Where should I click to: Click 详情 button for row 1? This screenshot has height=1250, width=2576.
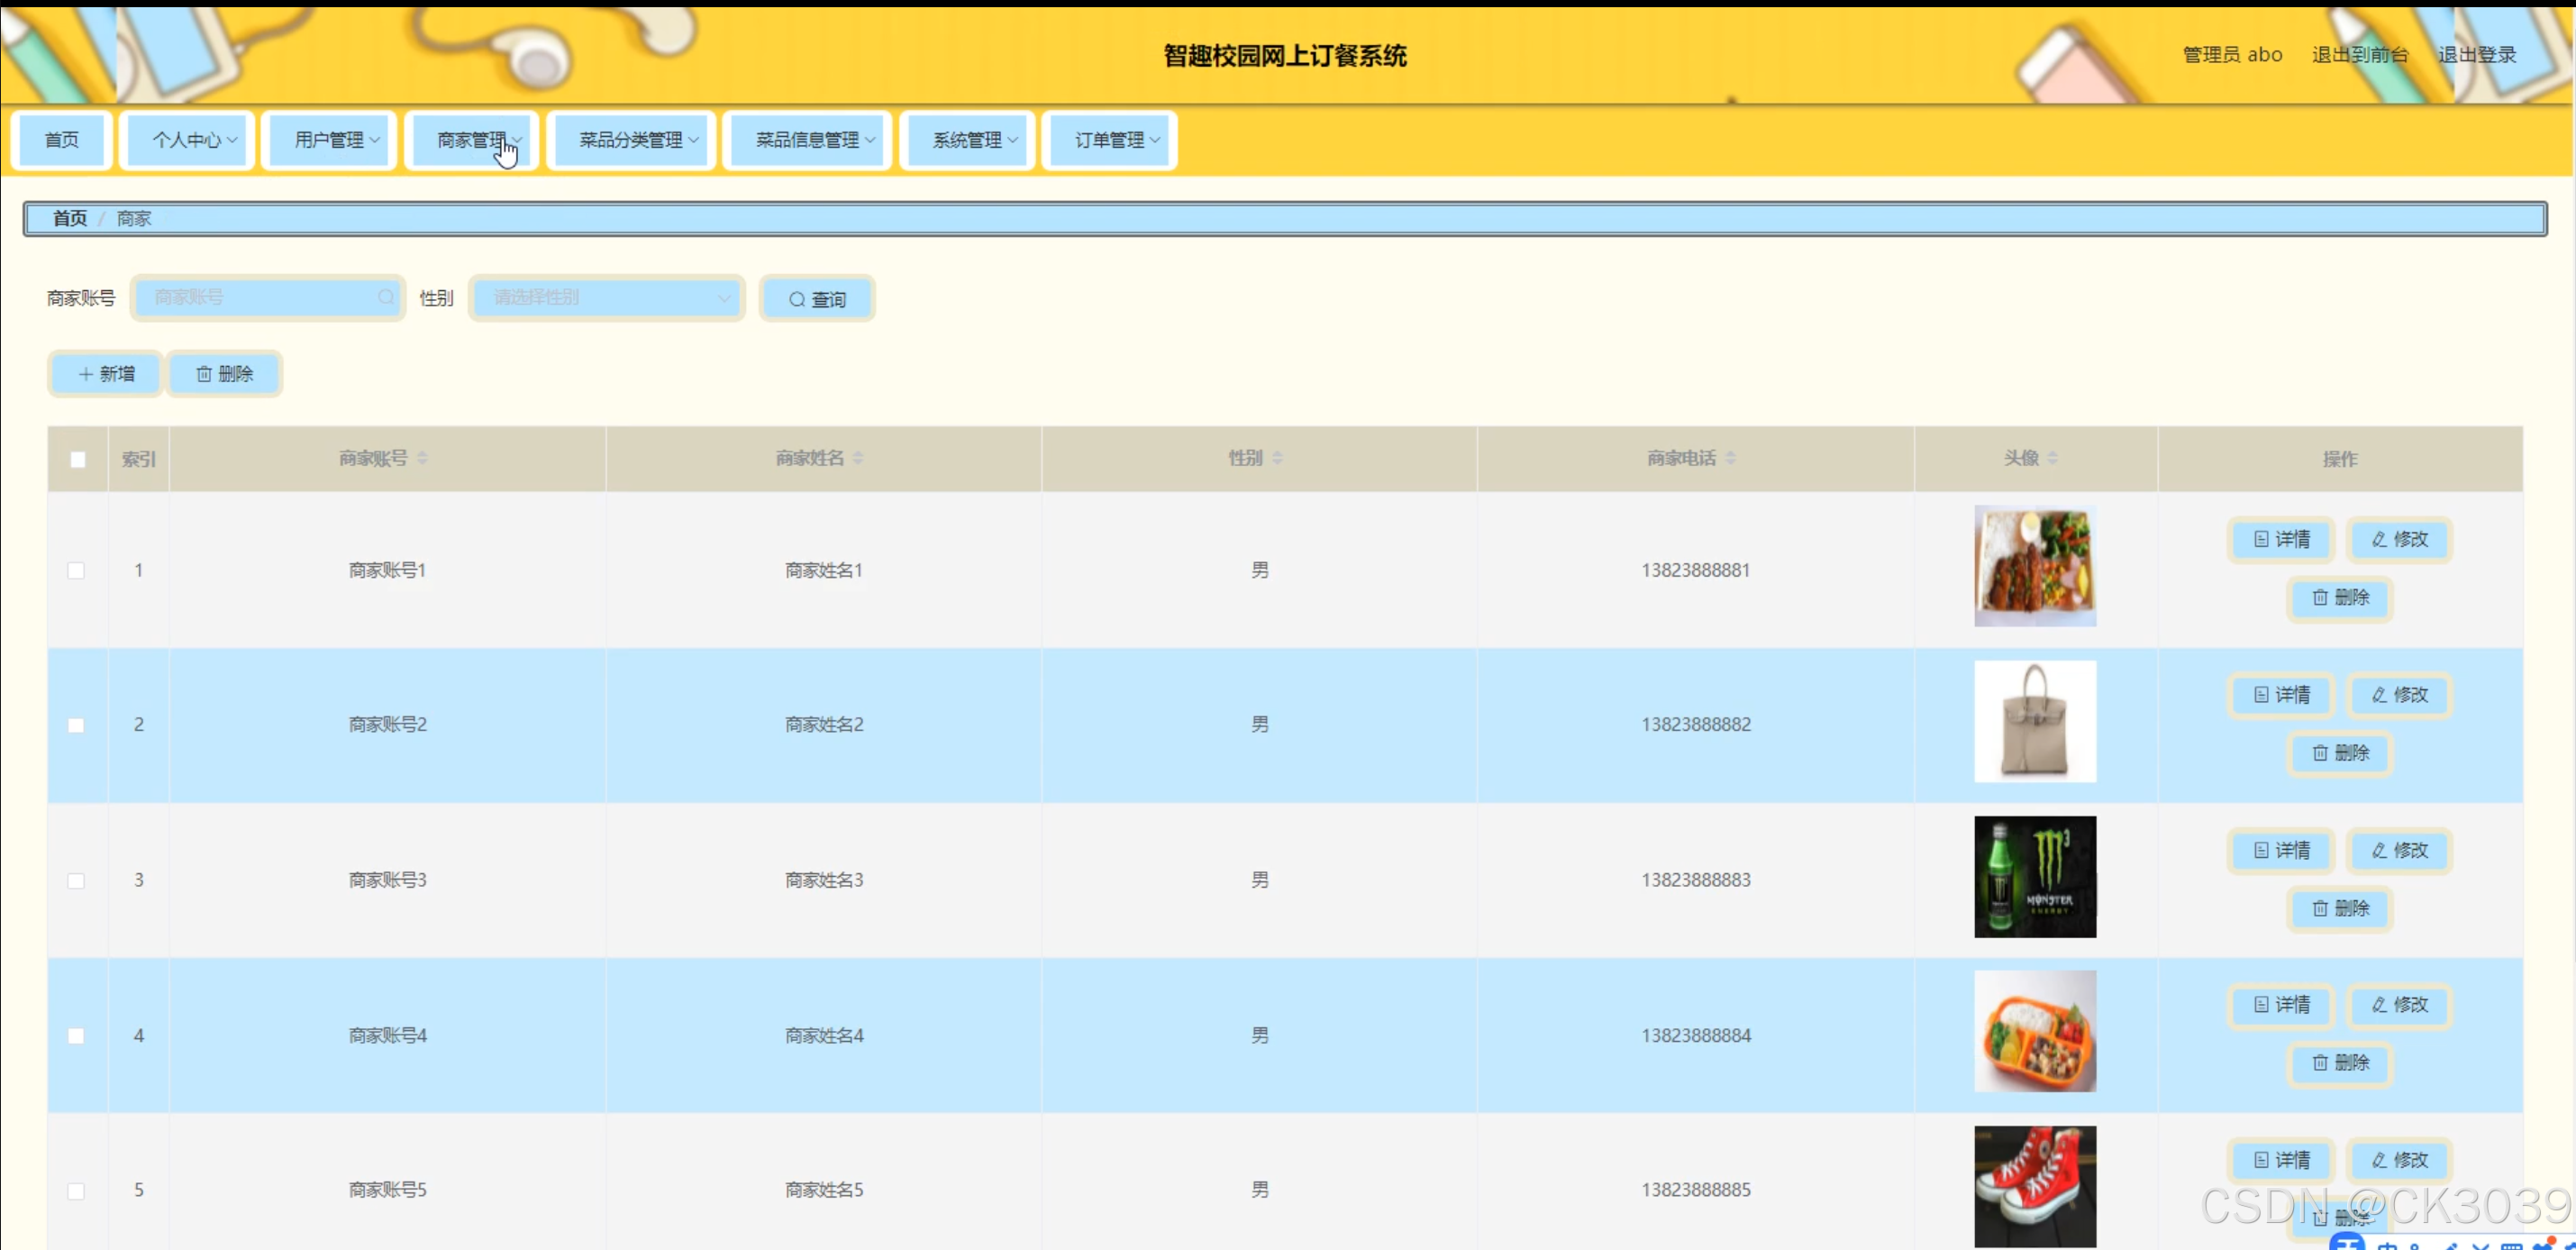click(2281, 540)
